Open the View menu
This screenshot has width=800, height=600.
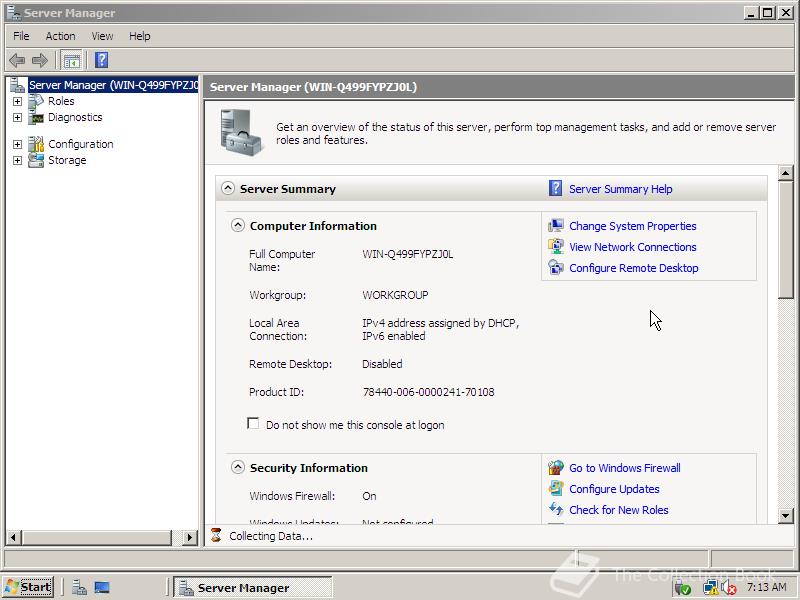pyautogui.click(x=102, y=36)
